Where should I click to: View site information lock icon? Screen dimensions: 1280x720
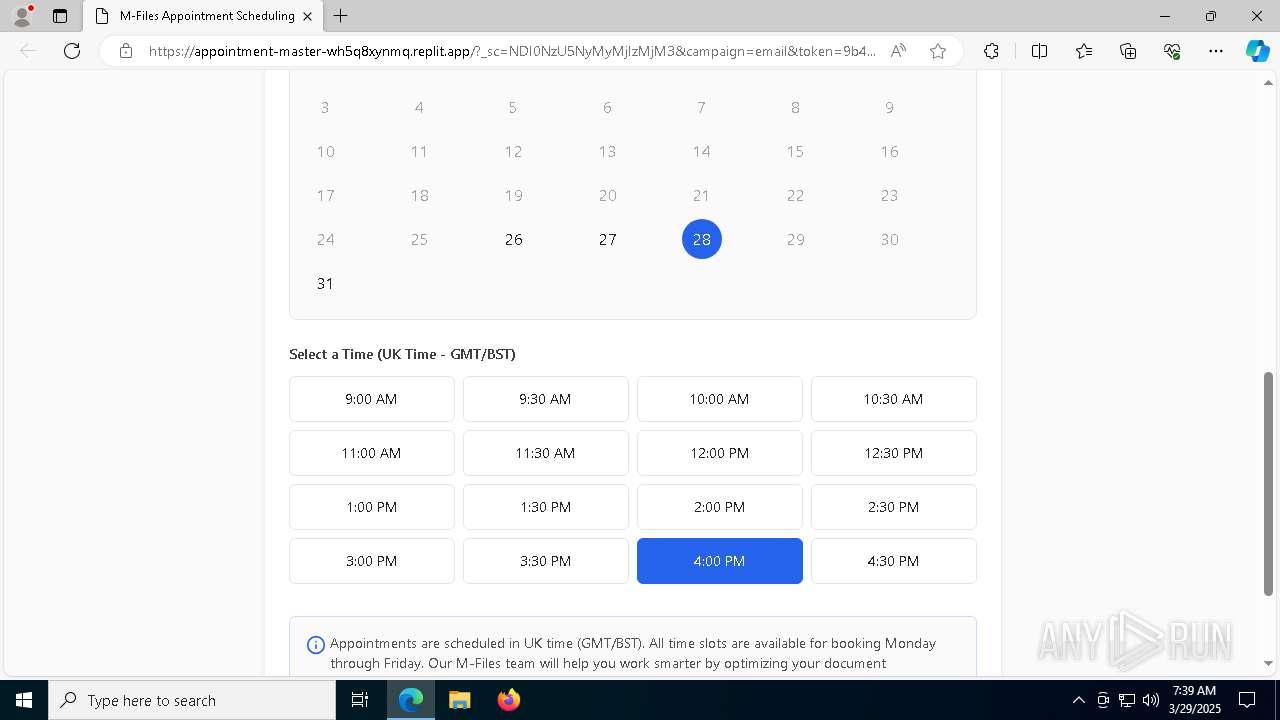126,51
